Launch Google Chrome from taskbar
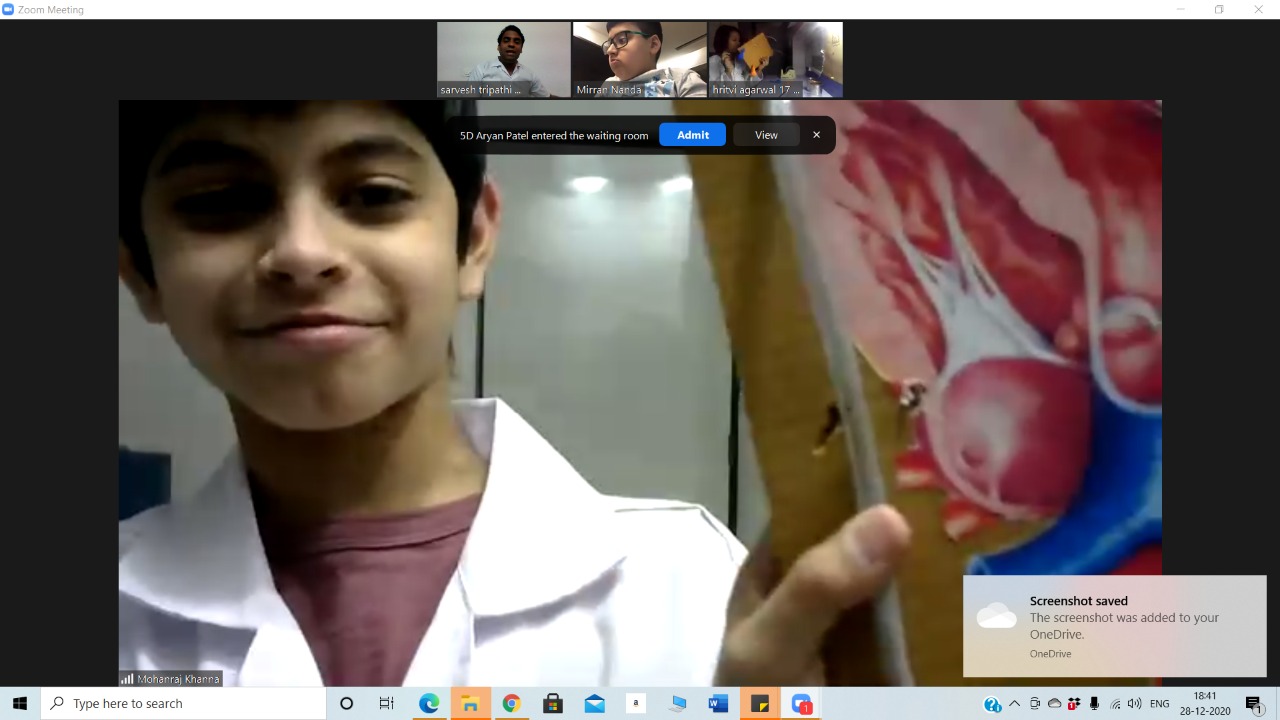 point(511,703)
